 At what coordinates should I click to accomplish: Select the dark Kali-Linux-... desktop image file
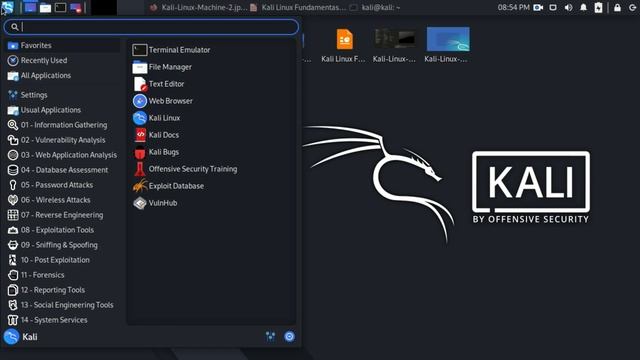[394, 45]
